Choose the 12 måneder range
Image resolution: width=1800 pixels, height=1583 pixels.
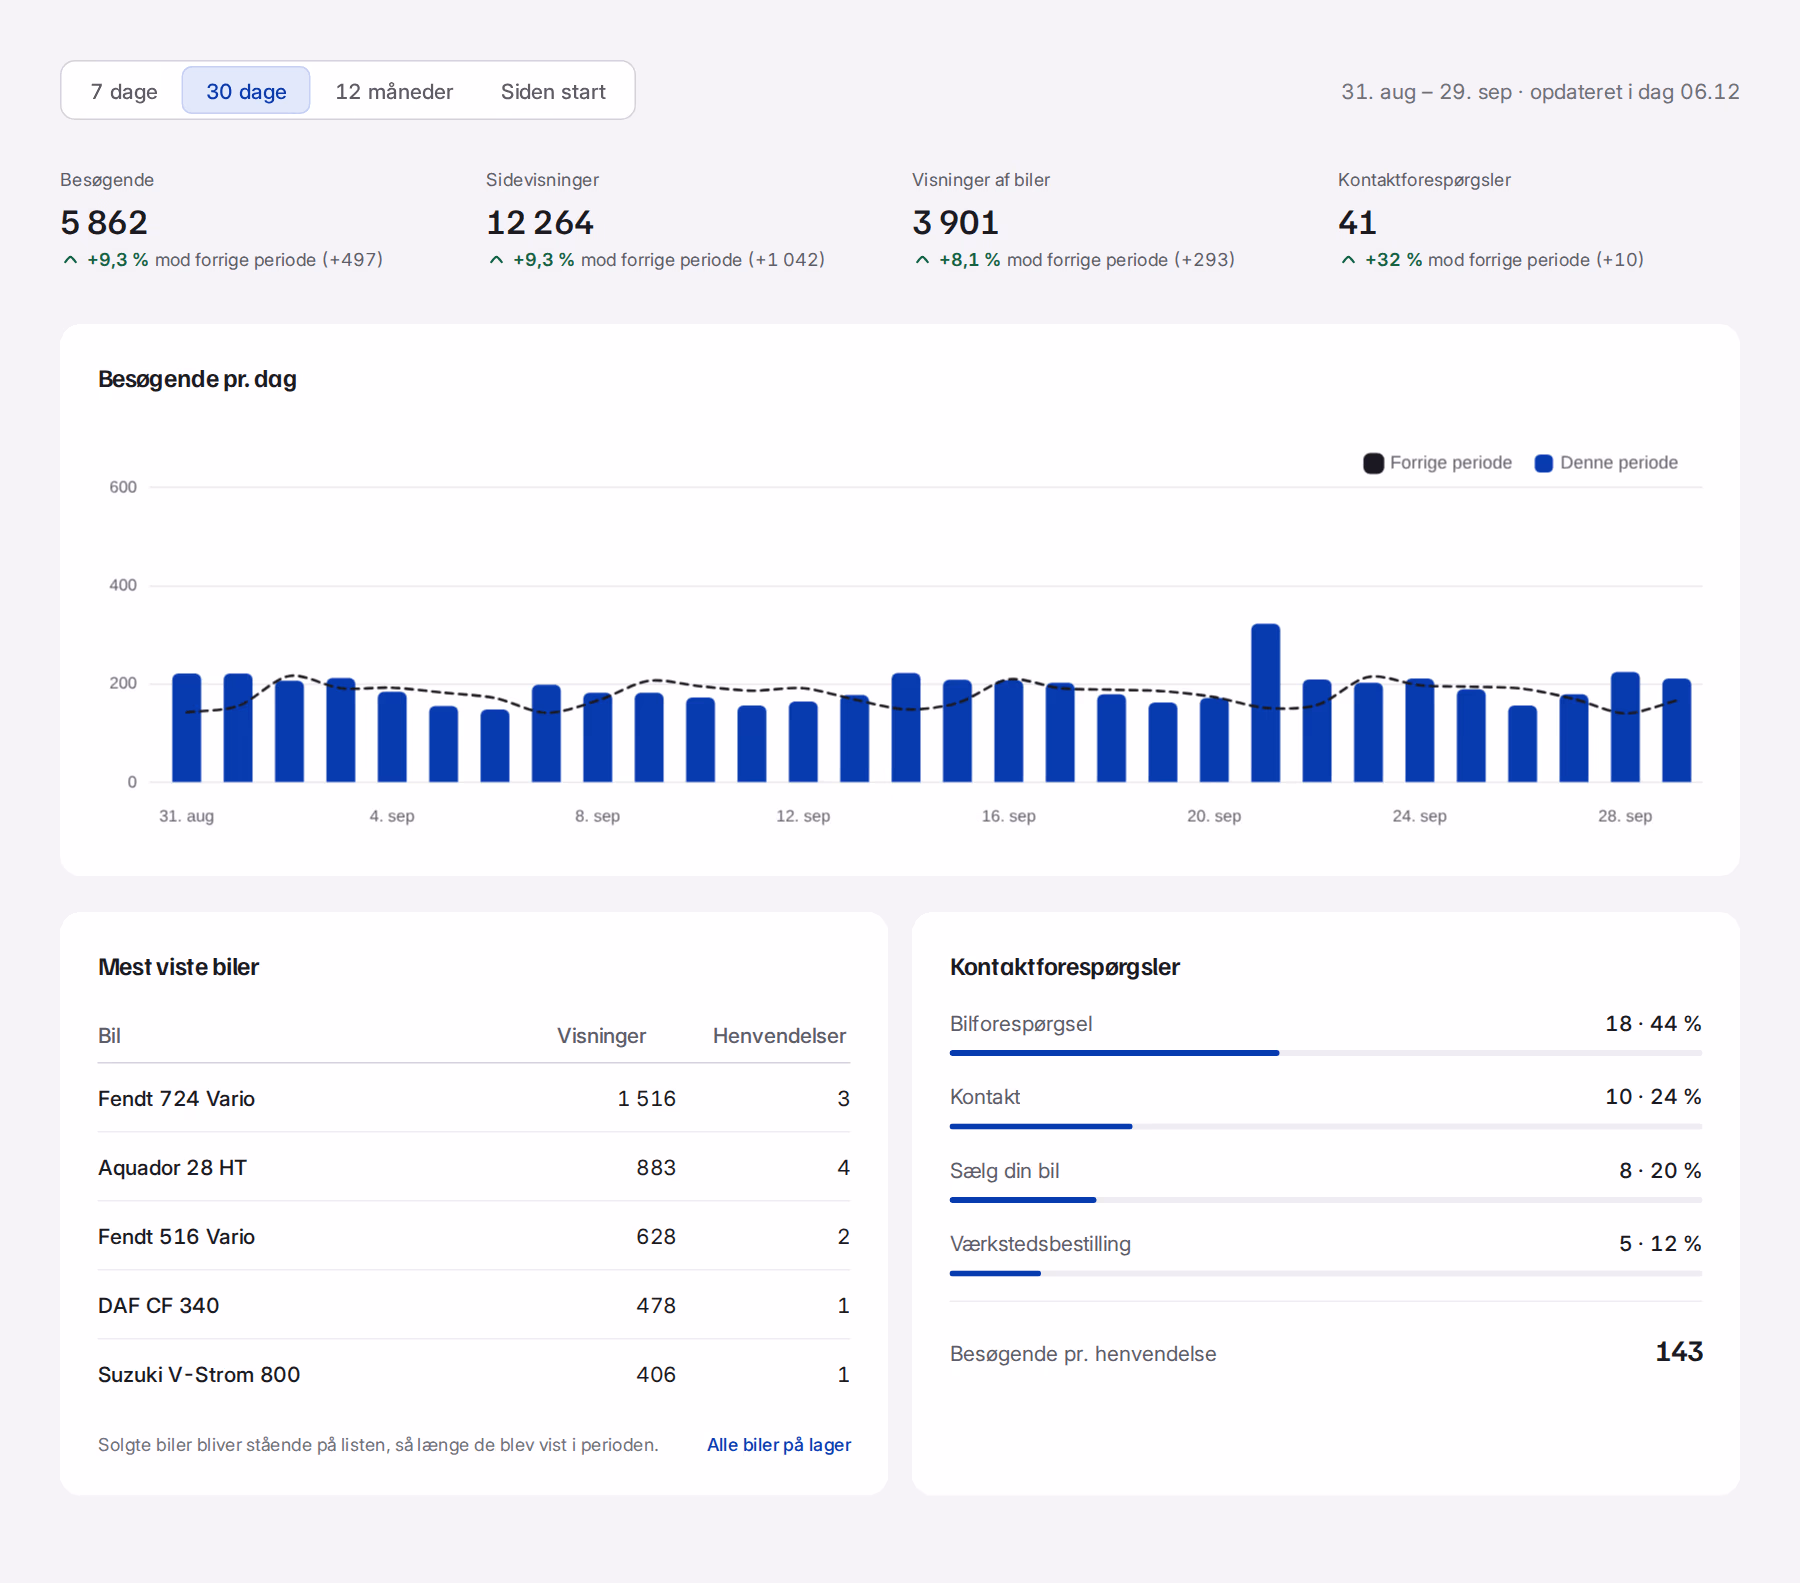click(394, 91)
